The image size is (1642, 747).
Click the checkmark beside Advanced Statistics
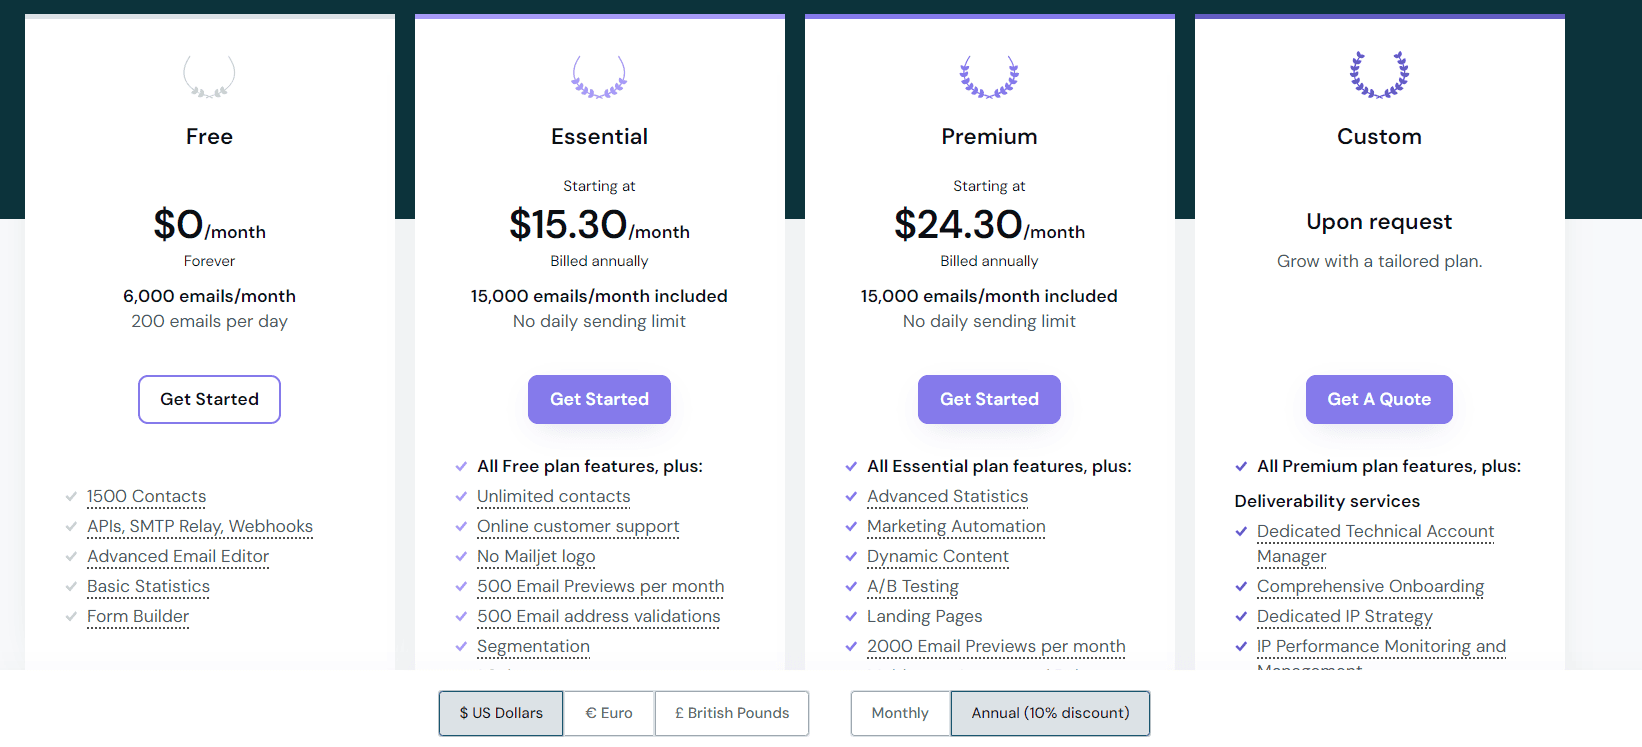click(x=851, y=496)
